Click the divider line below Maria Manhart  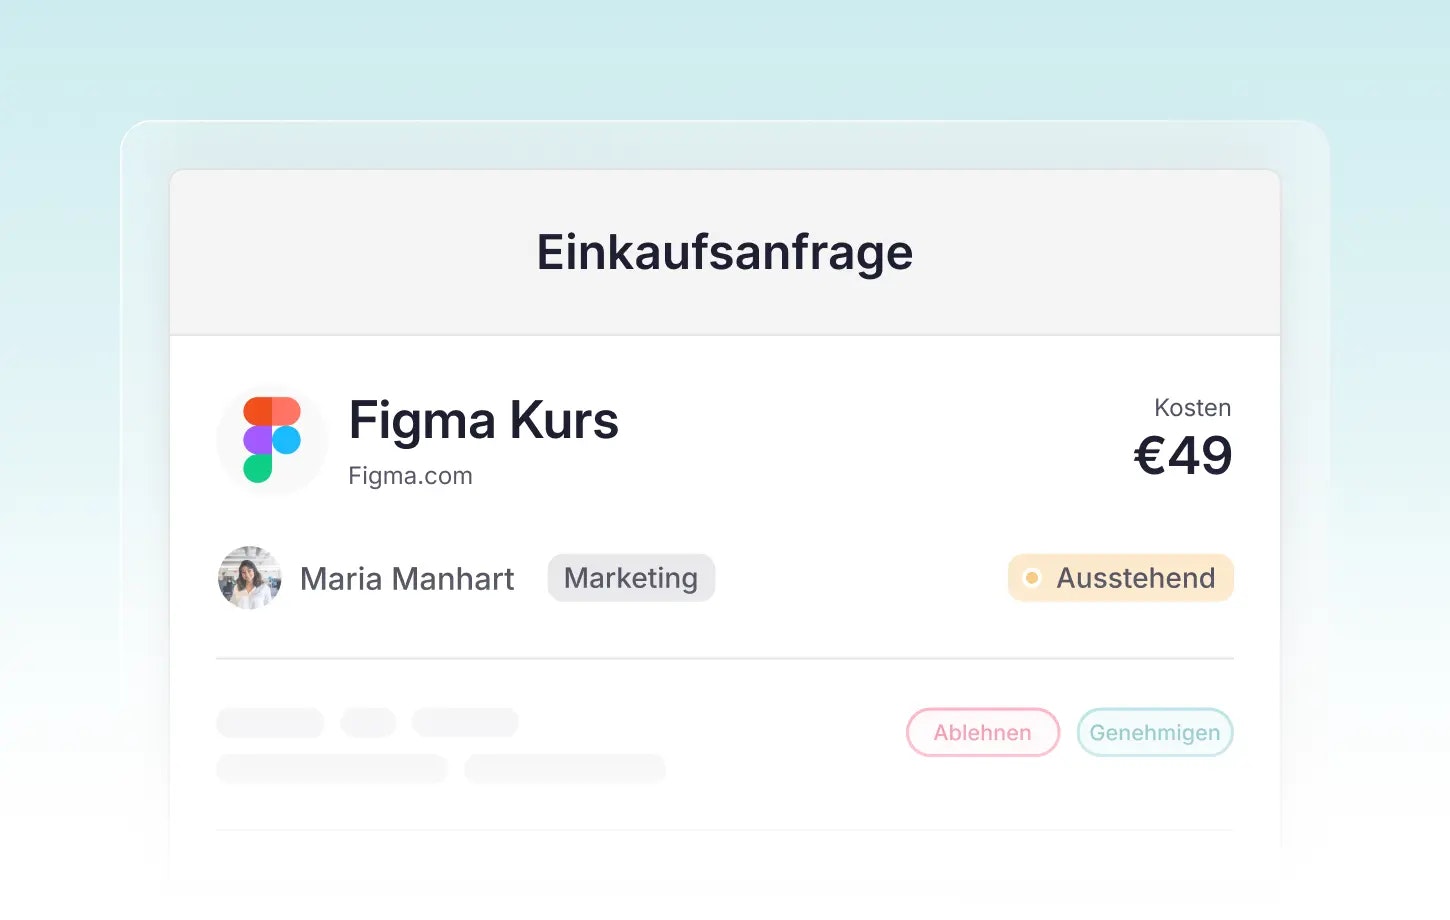(x=725, y=658)
